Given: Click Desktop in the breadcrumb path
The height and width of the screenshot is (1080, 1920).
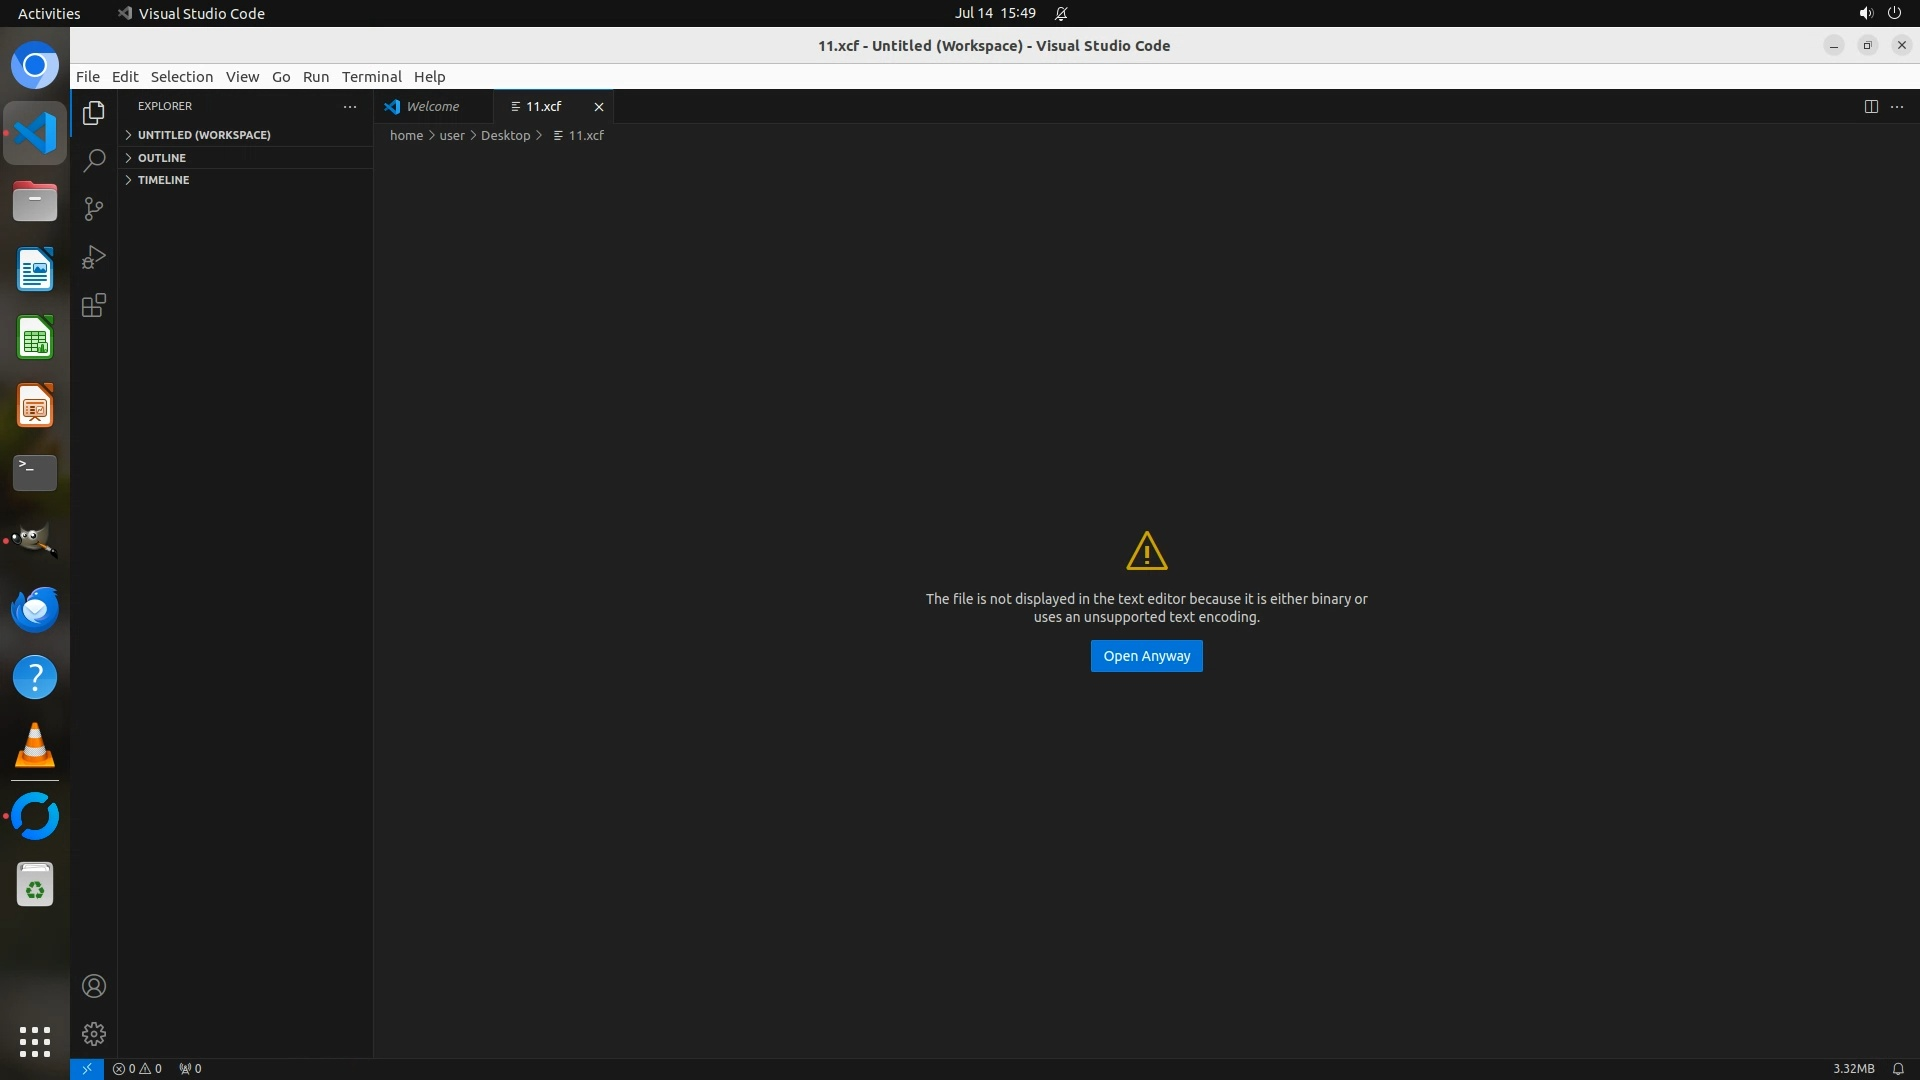Looking at the screenshot, I should click(505, 135).
